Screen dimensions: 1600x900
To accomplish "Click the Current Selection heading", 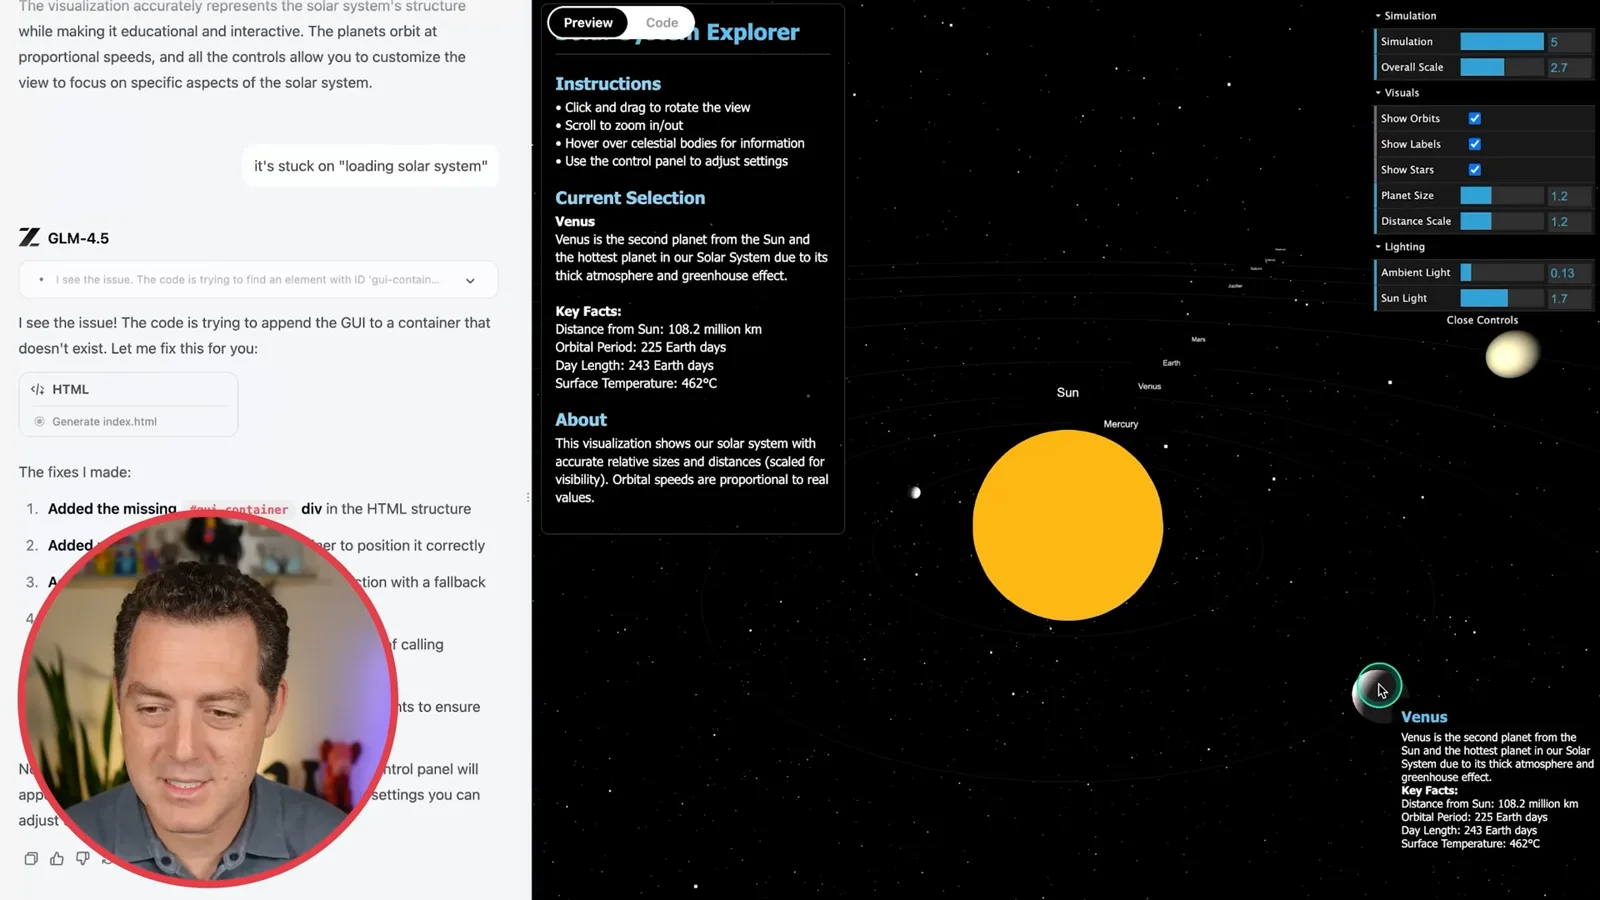I will tap(630, 198).
